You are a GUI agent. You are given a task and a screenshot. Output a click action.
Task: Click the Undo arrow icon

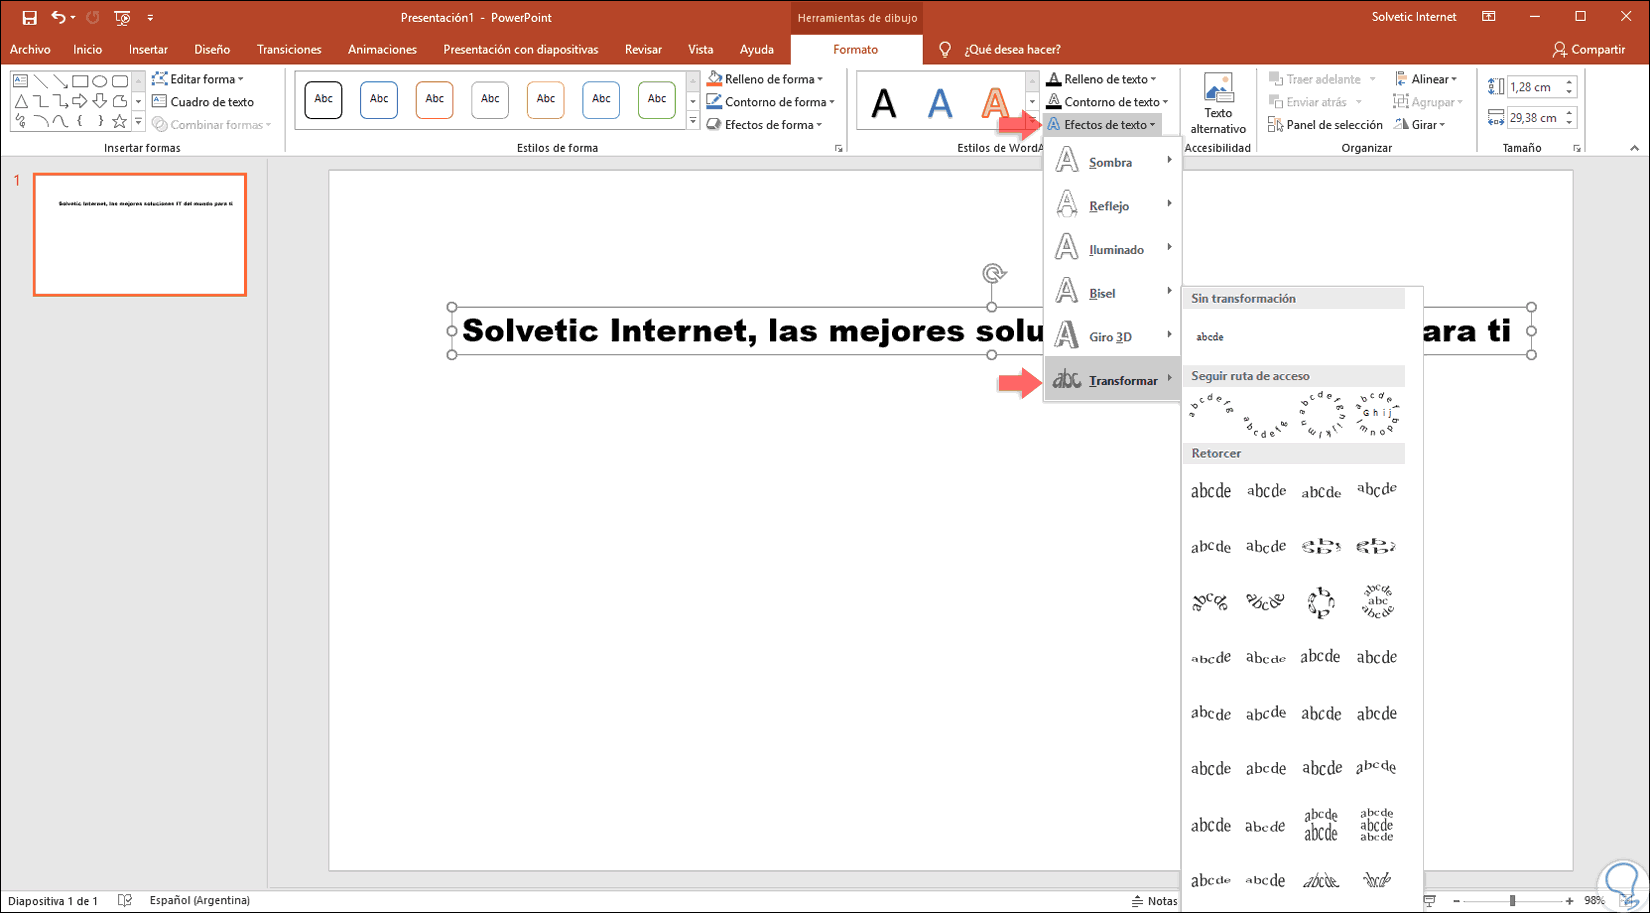tap(58, 18)
